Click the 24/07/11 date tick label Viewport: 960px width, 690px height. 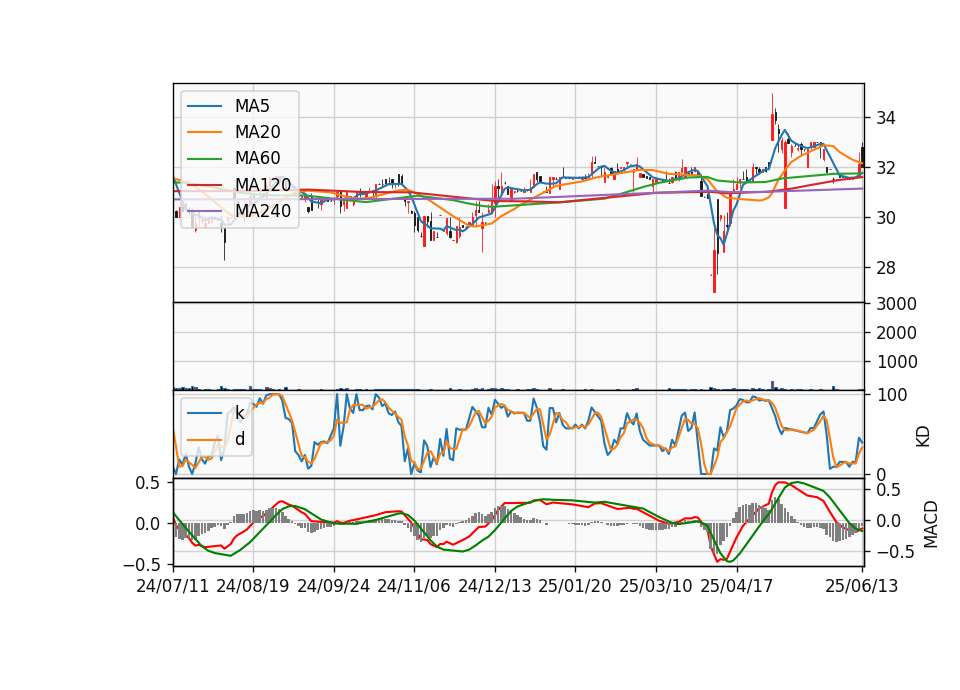173,587
